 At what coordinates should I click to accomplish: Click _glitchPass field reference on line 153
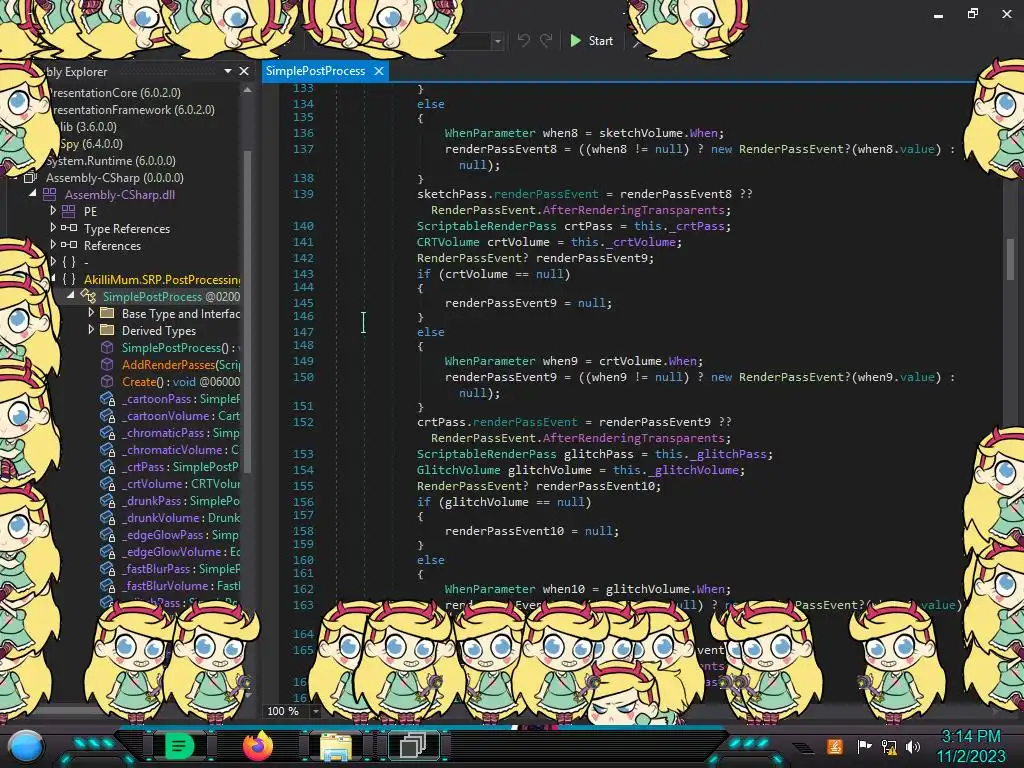731,454
